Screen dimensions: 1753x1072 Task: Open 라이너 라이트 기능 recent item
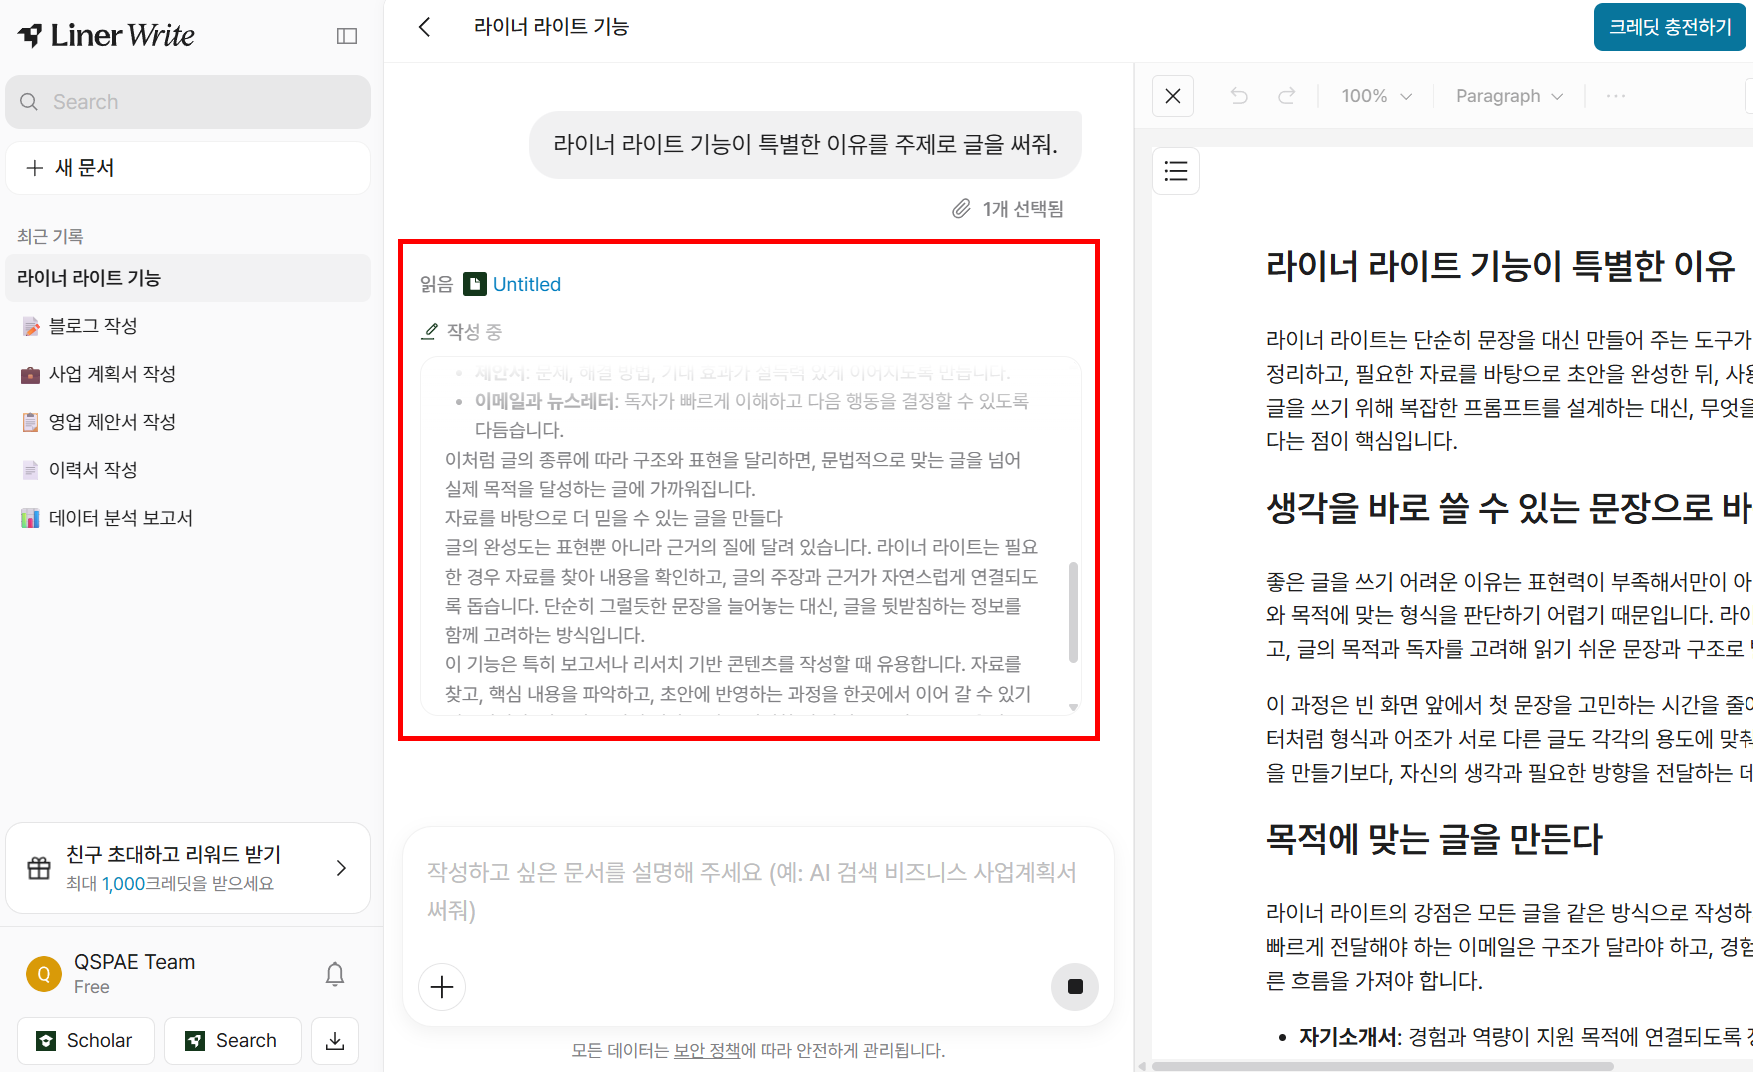coord(188,278)
